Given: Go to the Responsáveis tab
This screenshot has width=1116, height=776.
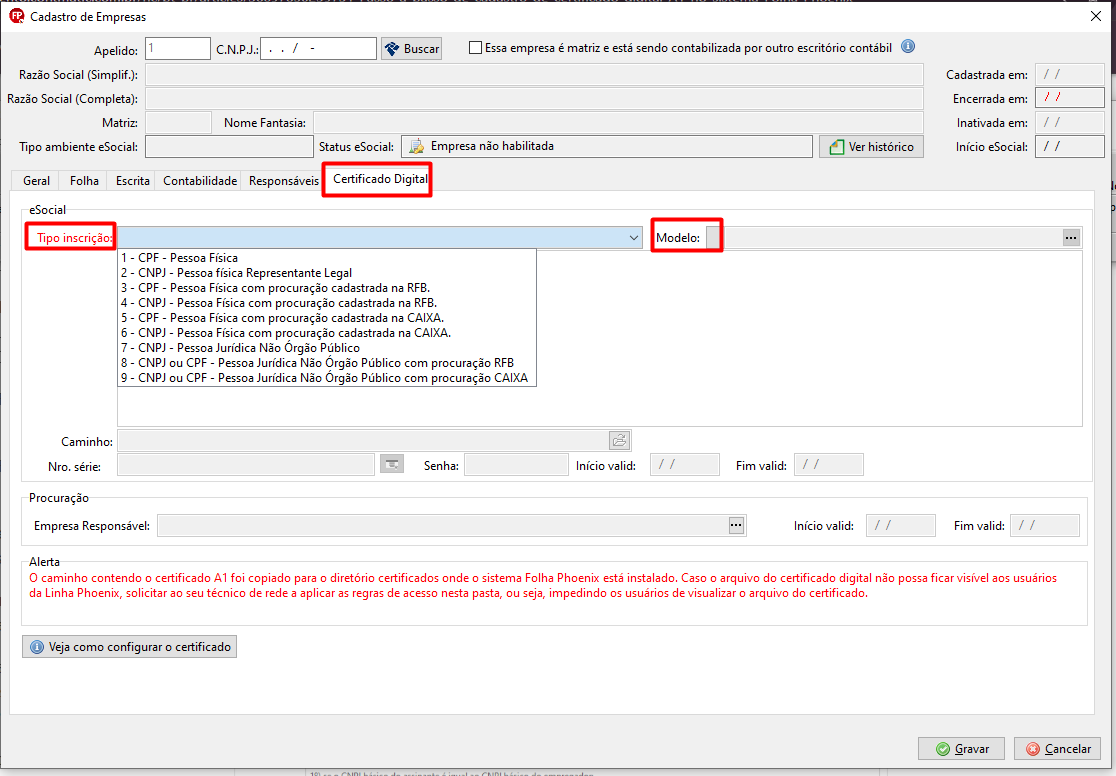Looking at the screenshot, I should tap(283, 181).
